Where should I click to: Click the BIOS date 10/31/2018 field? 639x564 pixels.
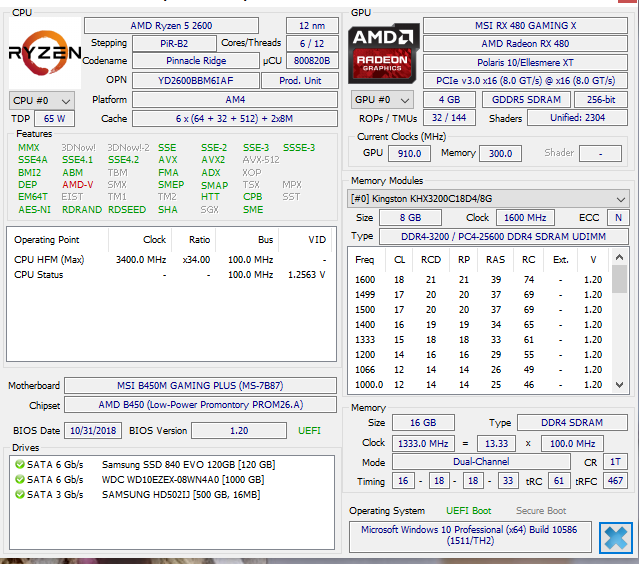pos(93,431)
